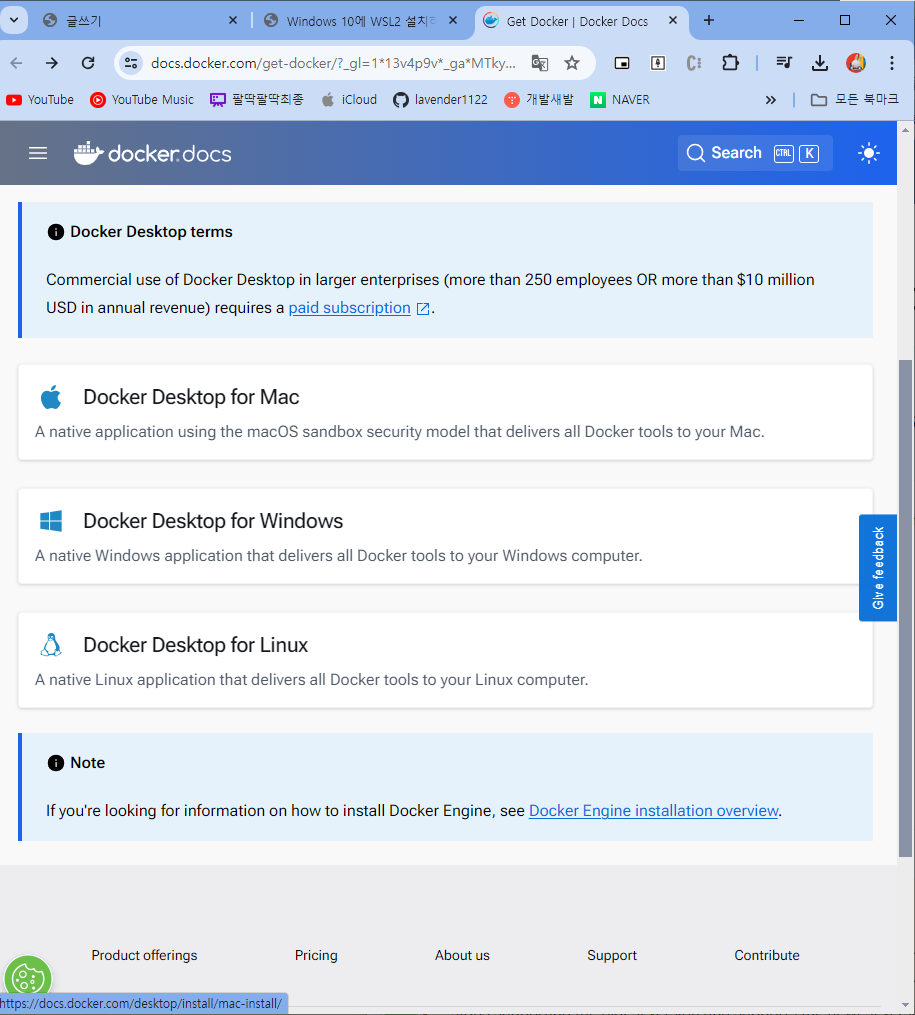
Task: Click the page vertical scrollbar thumb
Action: [x=905, y=608]
